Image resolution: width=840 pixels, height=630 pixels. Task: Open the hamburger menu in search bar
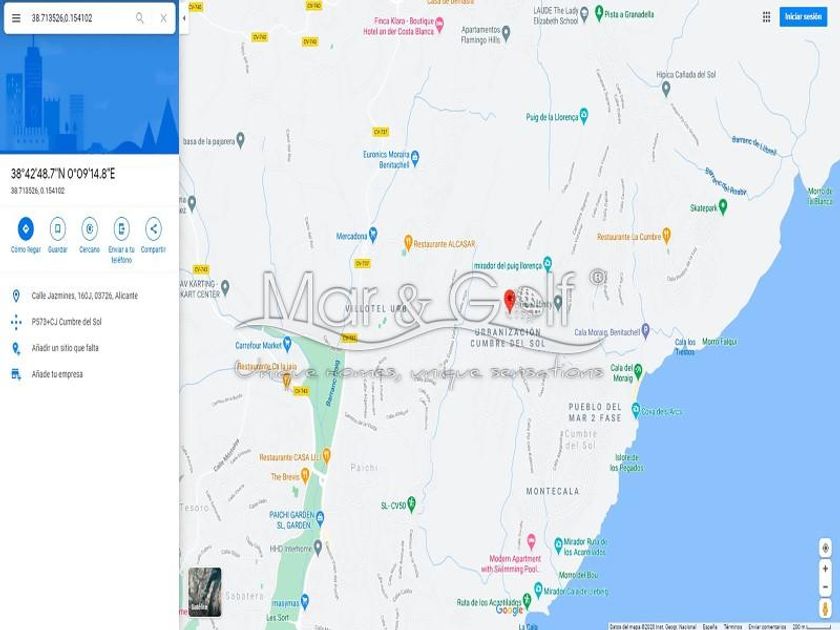[16, 18]
